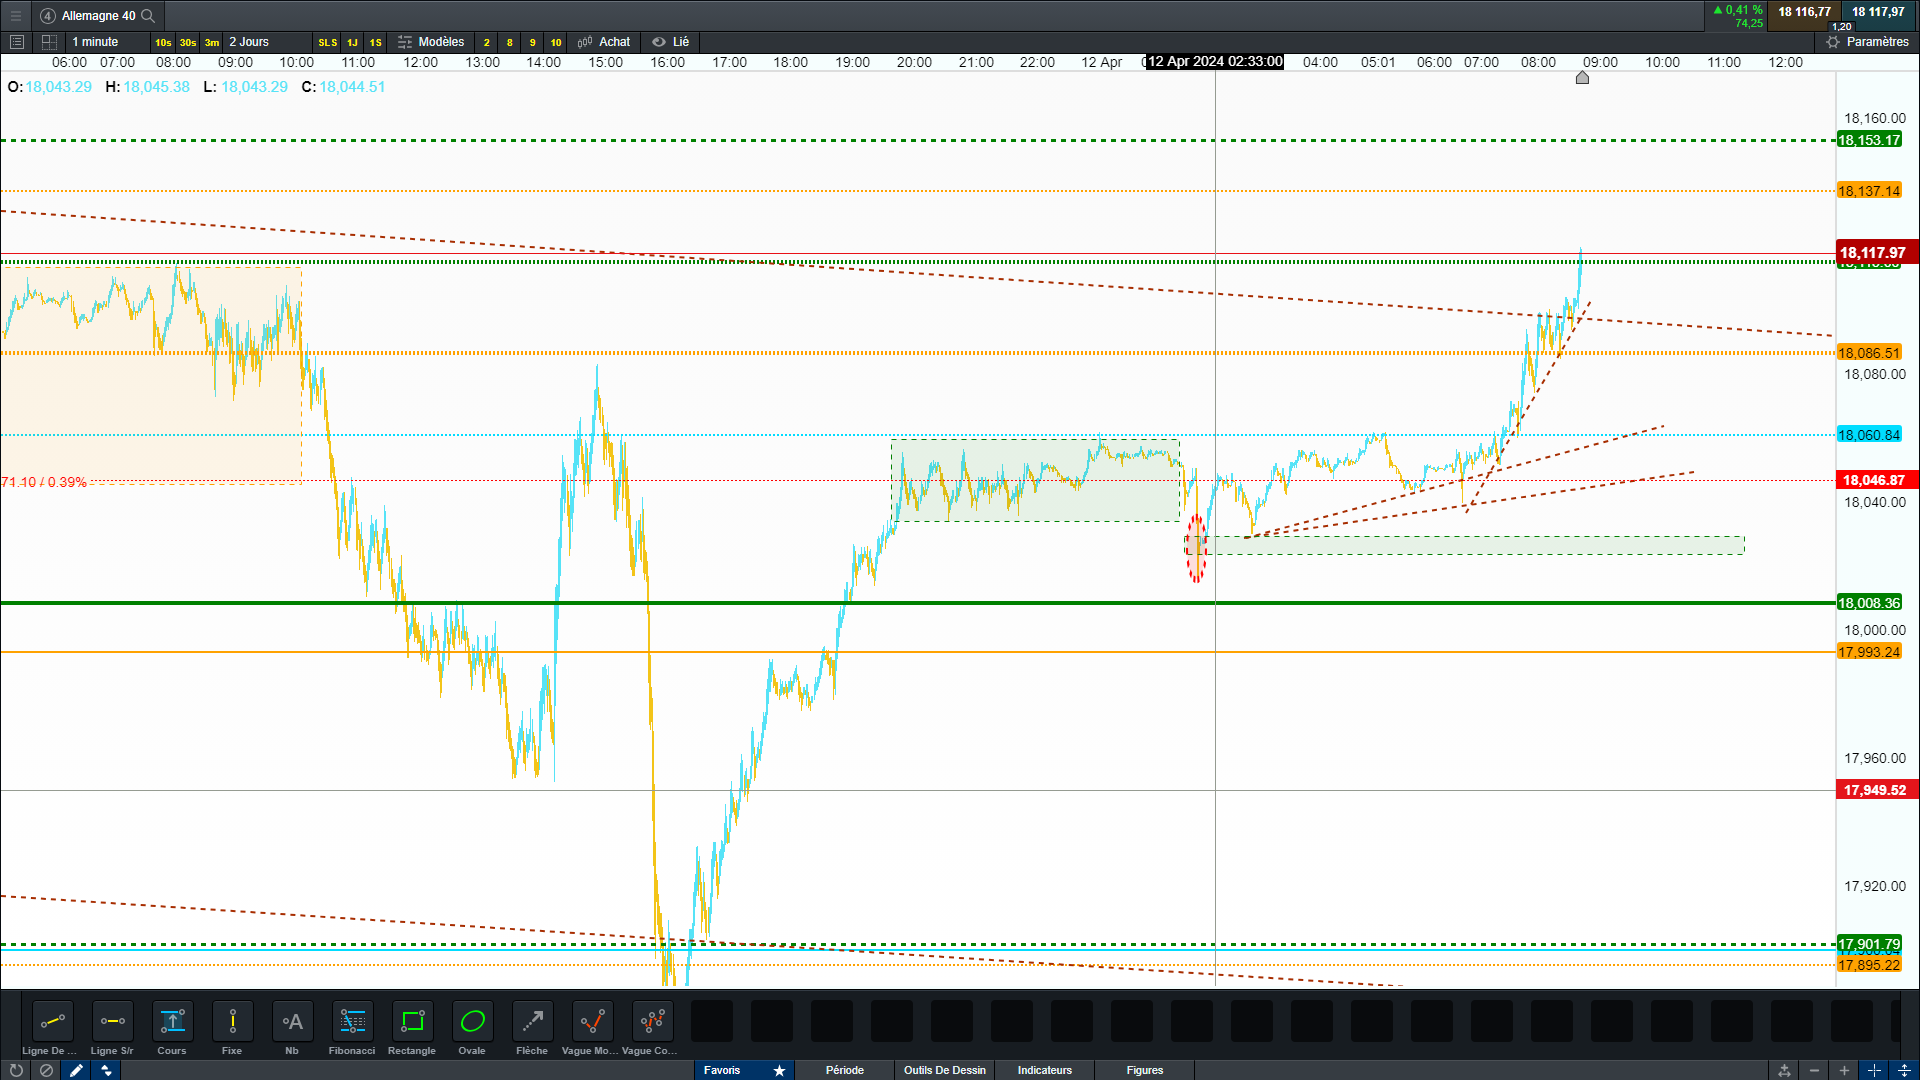Switch to the Indicateurs tab
The image size is (1920, 1080).
point(1044,1070)
